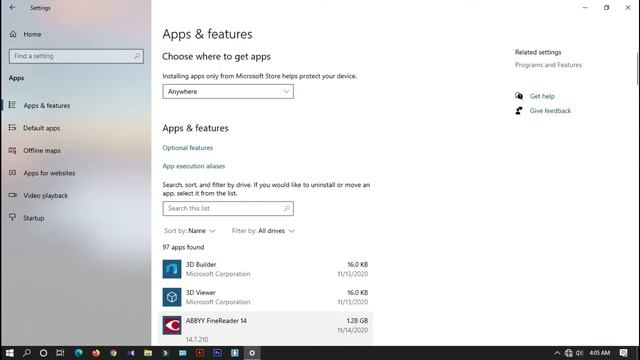Click the magnifier icon in Find a setting
Viewport: 640px width, 360px height.
click(137, 56)
